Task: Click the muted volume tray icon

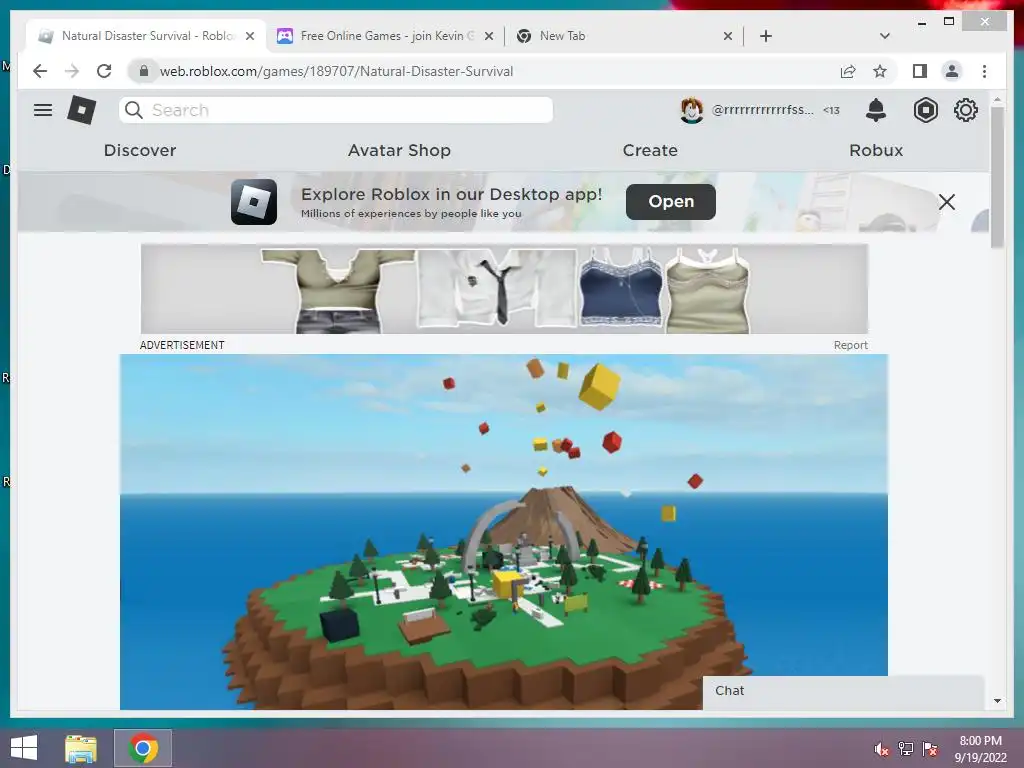Action: pos(882,749)
